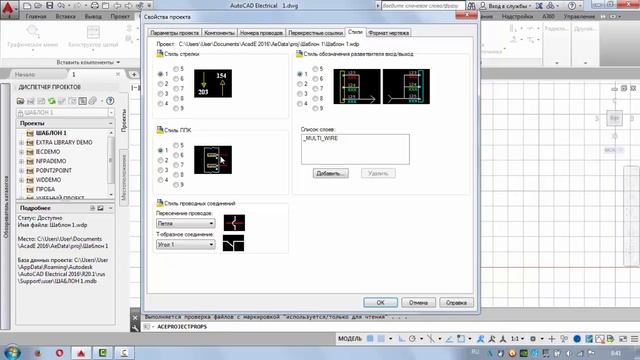Click the OK button in project properties dialog
The width and height of the screenshot is (640, 360).
coord(380,302)
